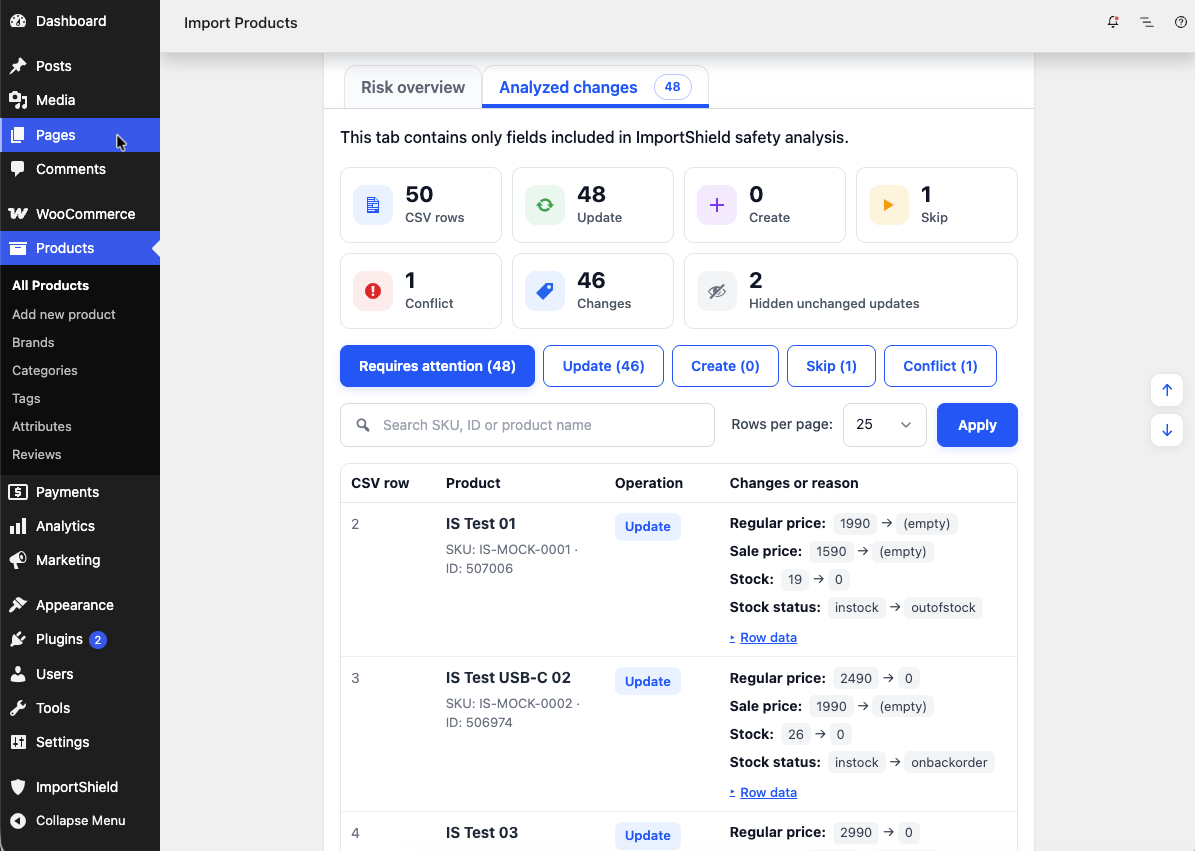
Task: Filter by Update (46)
Action: point(604,366)
